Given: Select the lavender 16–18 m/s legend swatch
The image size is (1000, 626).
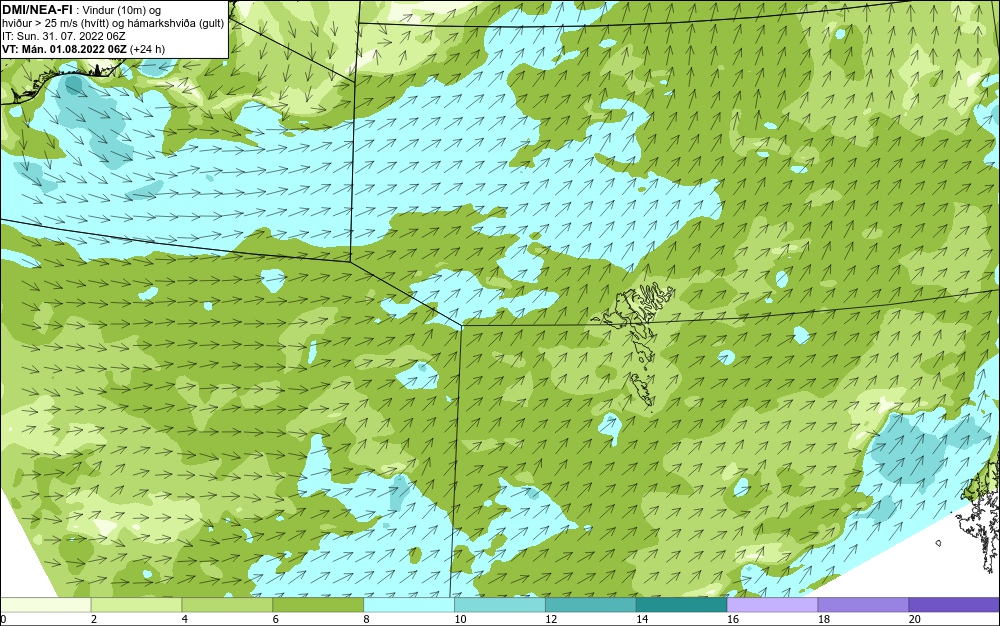Looking at the screenshot, I should (772, 605).
